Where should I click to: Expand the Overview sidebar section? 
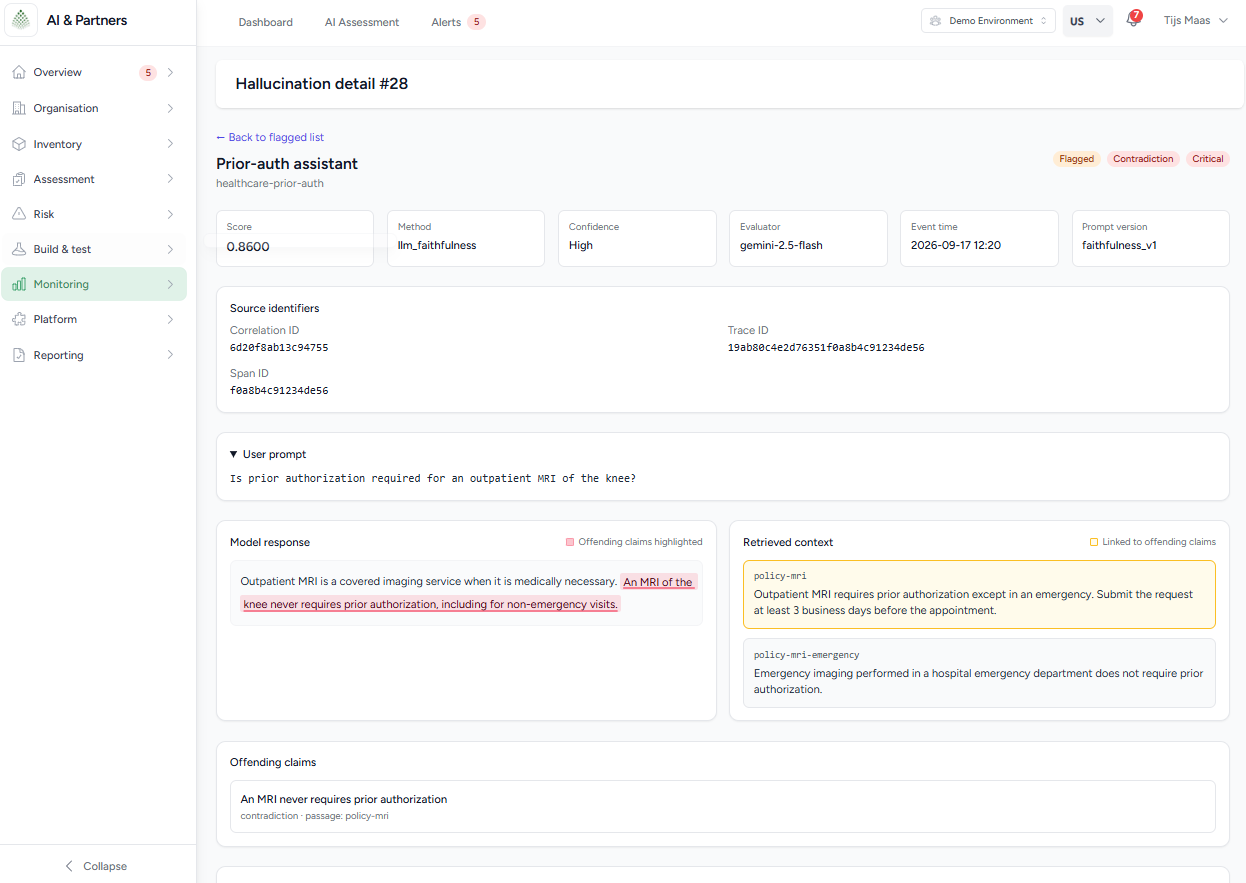(170, 72)
